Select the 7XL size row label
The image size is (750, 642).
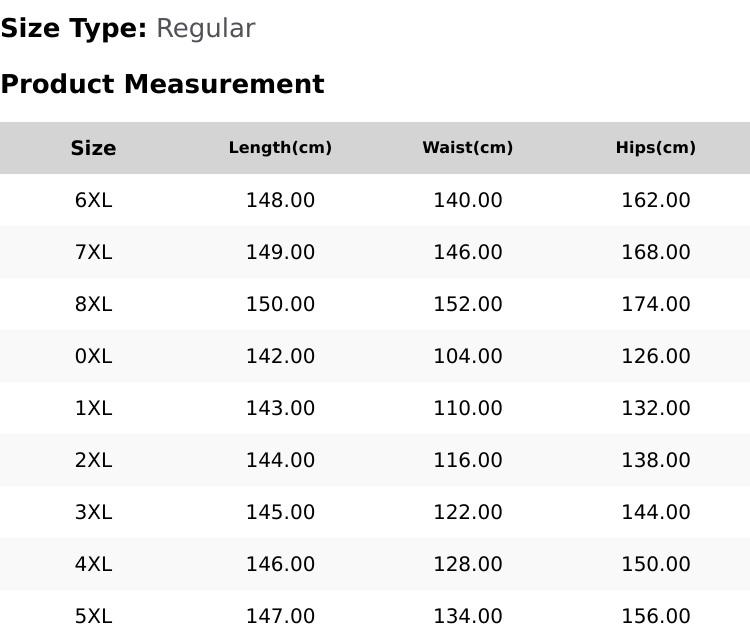[x=93, y=252]
